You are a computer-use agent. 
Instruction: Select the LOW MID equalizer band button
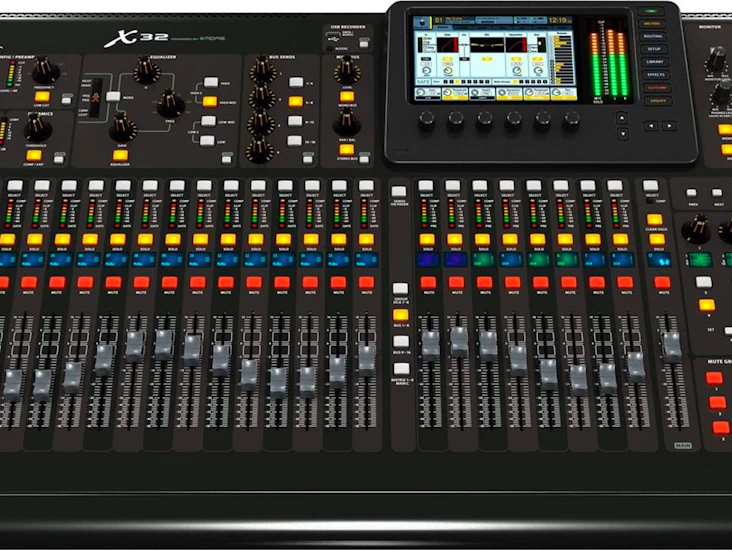coord(208,121)
